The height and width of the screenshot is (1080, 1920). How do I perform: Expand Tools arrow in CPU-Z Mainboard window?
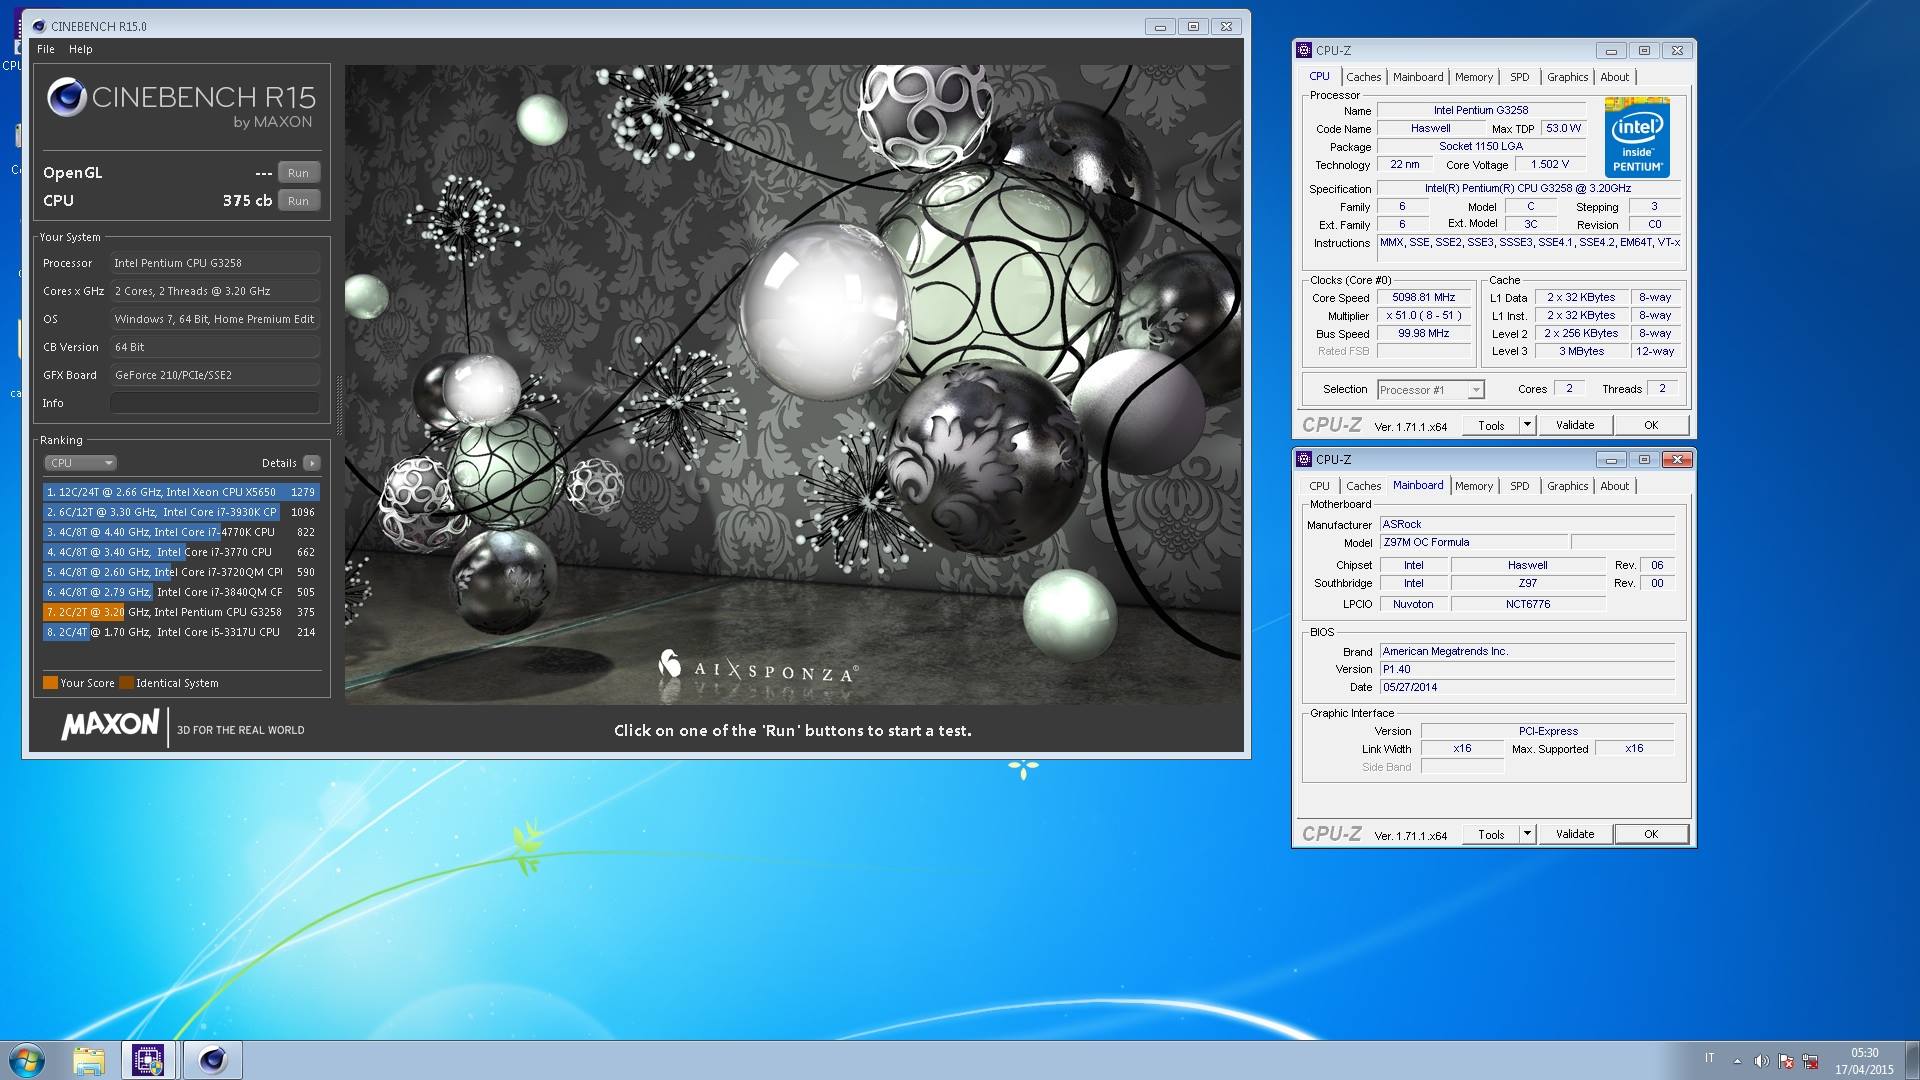[1527, 834]
